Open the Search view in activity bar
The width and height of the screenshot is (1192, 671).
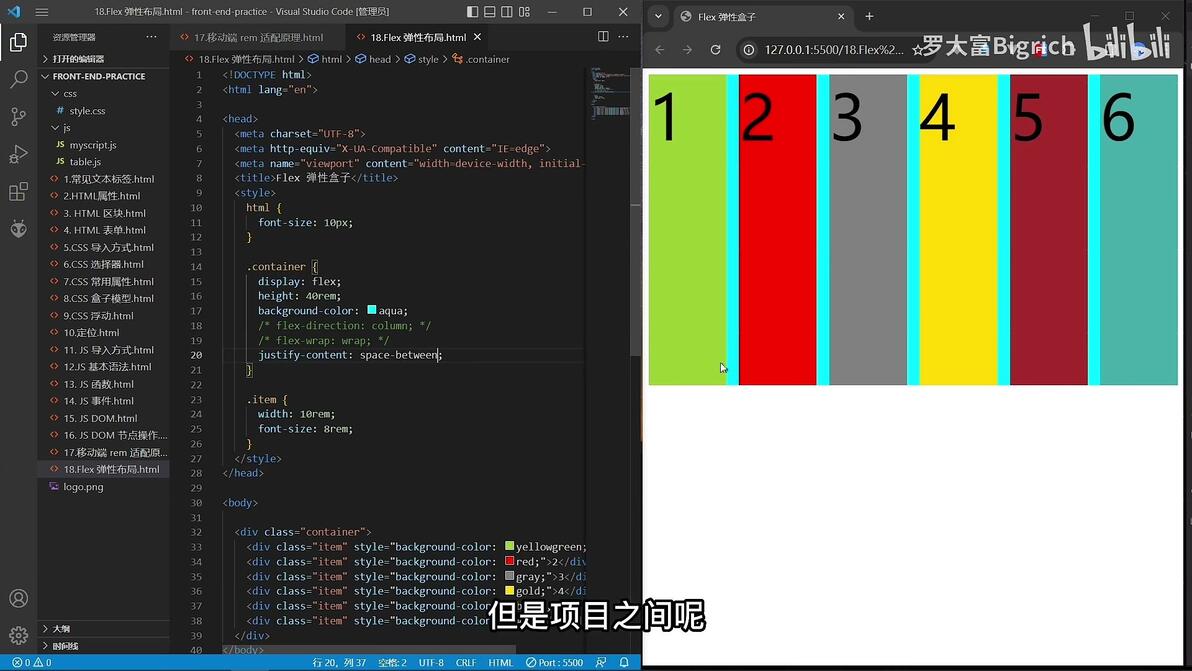tap(18, 79)
